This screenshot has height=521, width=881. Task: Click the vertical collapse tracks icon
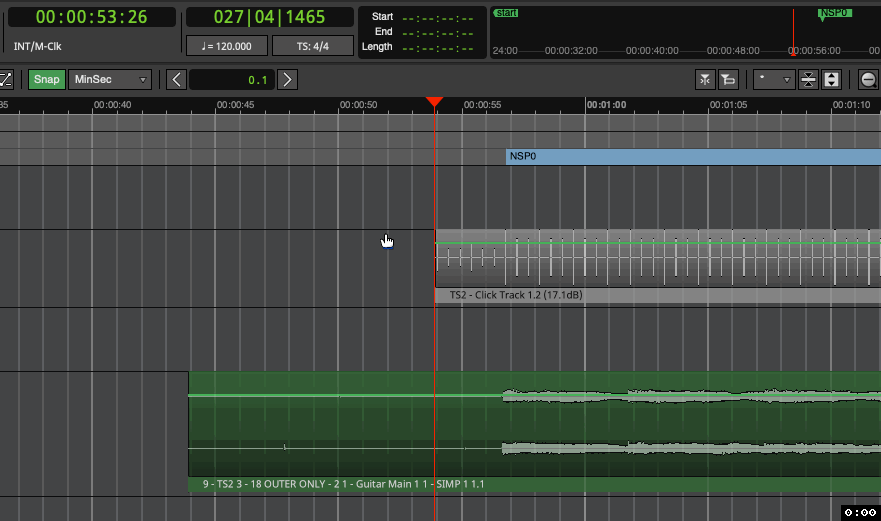pyautogui.click(x=807, y=80)
